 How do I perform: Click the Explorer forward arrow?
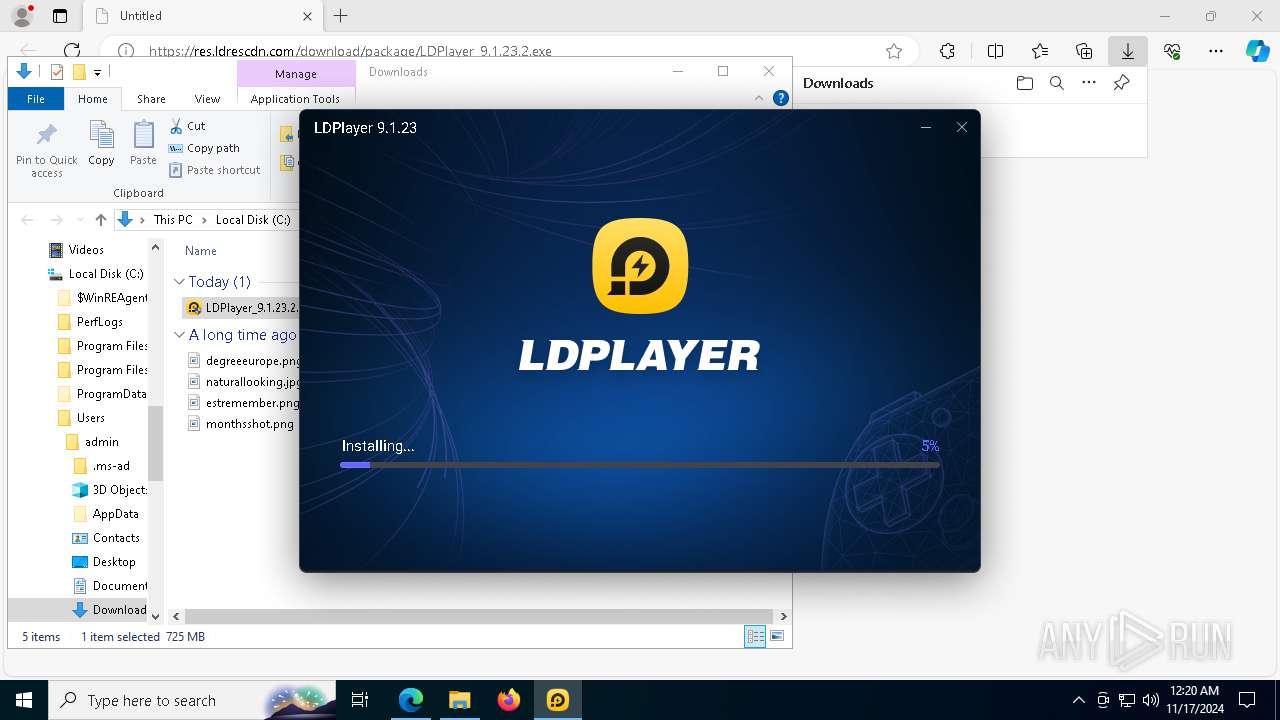coord(56,220)
